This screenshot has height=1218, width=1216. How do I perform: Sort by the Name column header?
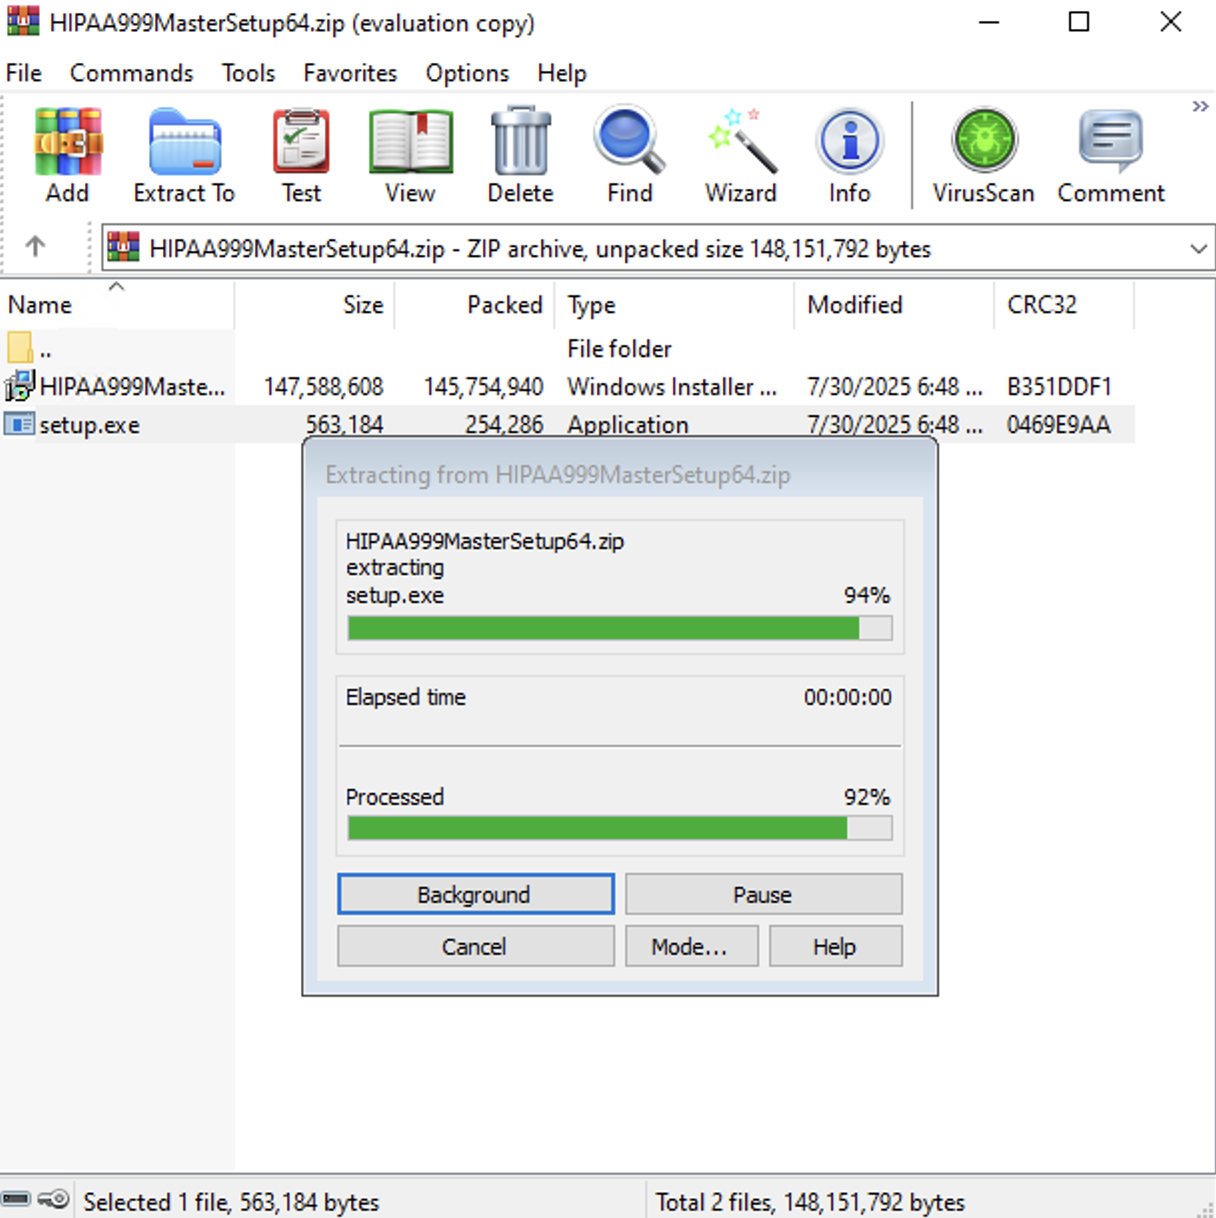coord(117,305)
